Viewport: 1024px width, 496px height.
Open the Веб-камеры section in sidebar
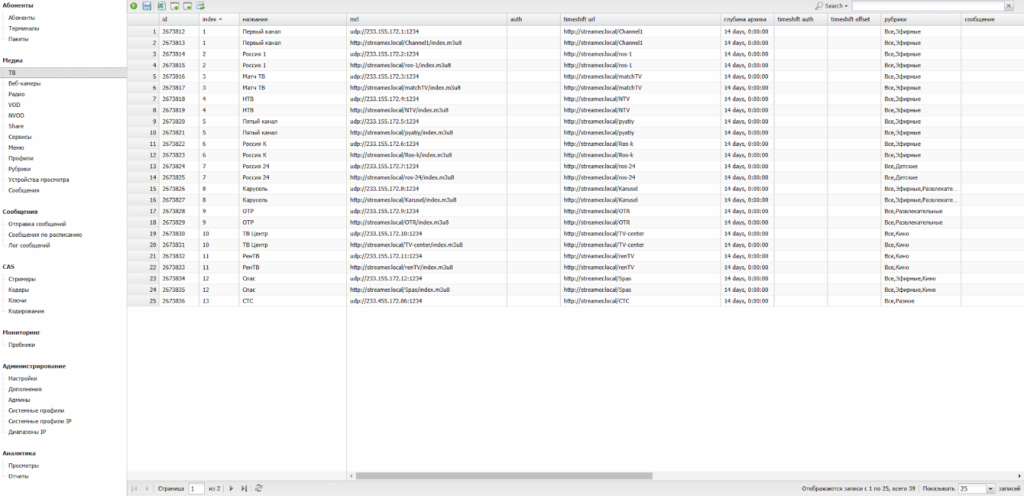tap(24, 84)
